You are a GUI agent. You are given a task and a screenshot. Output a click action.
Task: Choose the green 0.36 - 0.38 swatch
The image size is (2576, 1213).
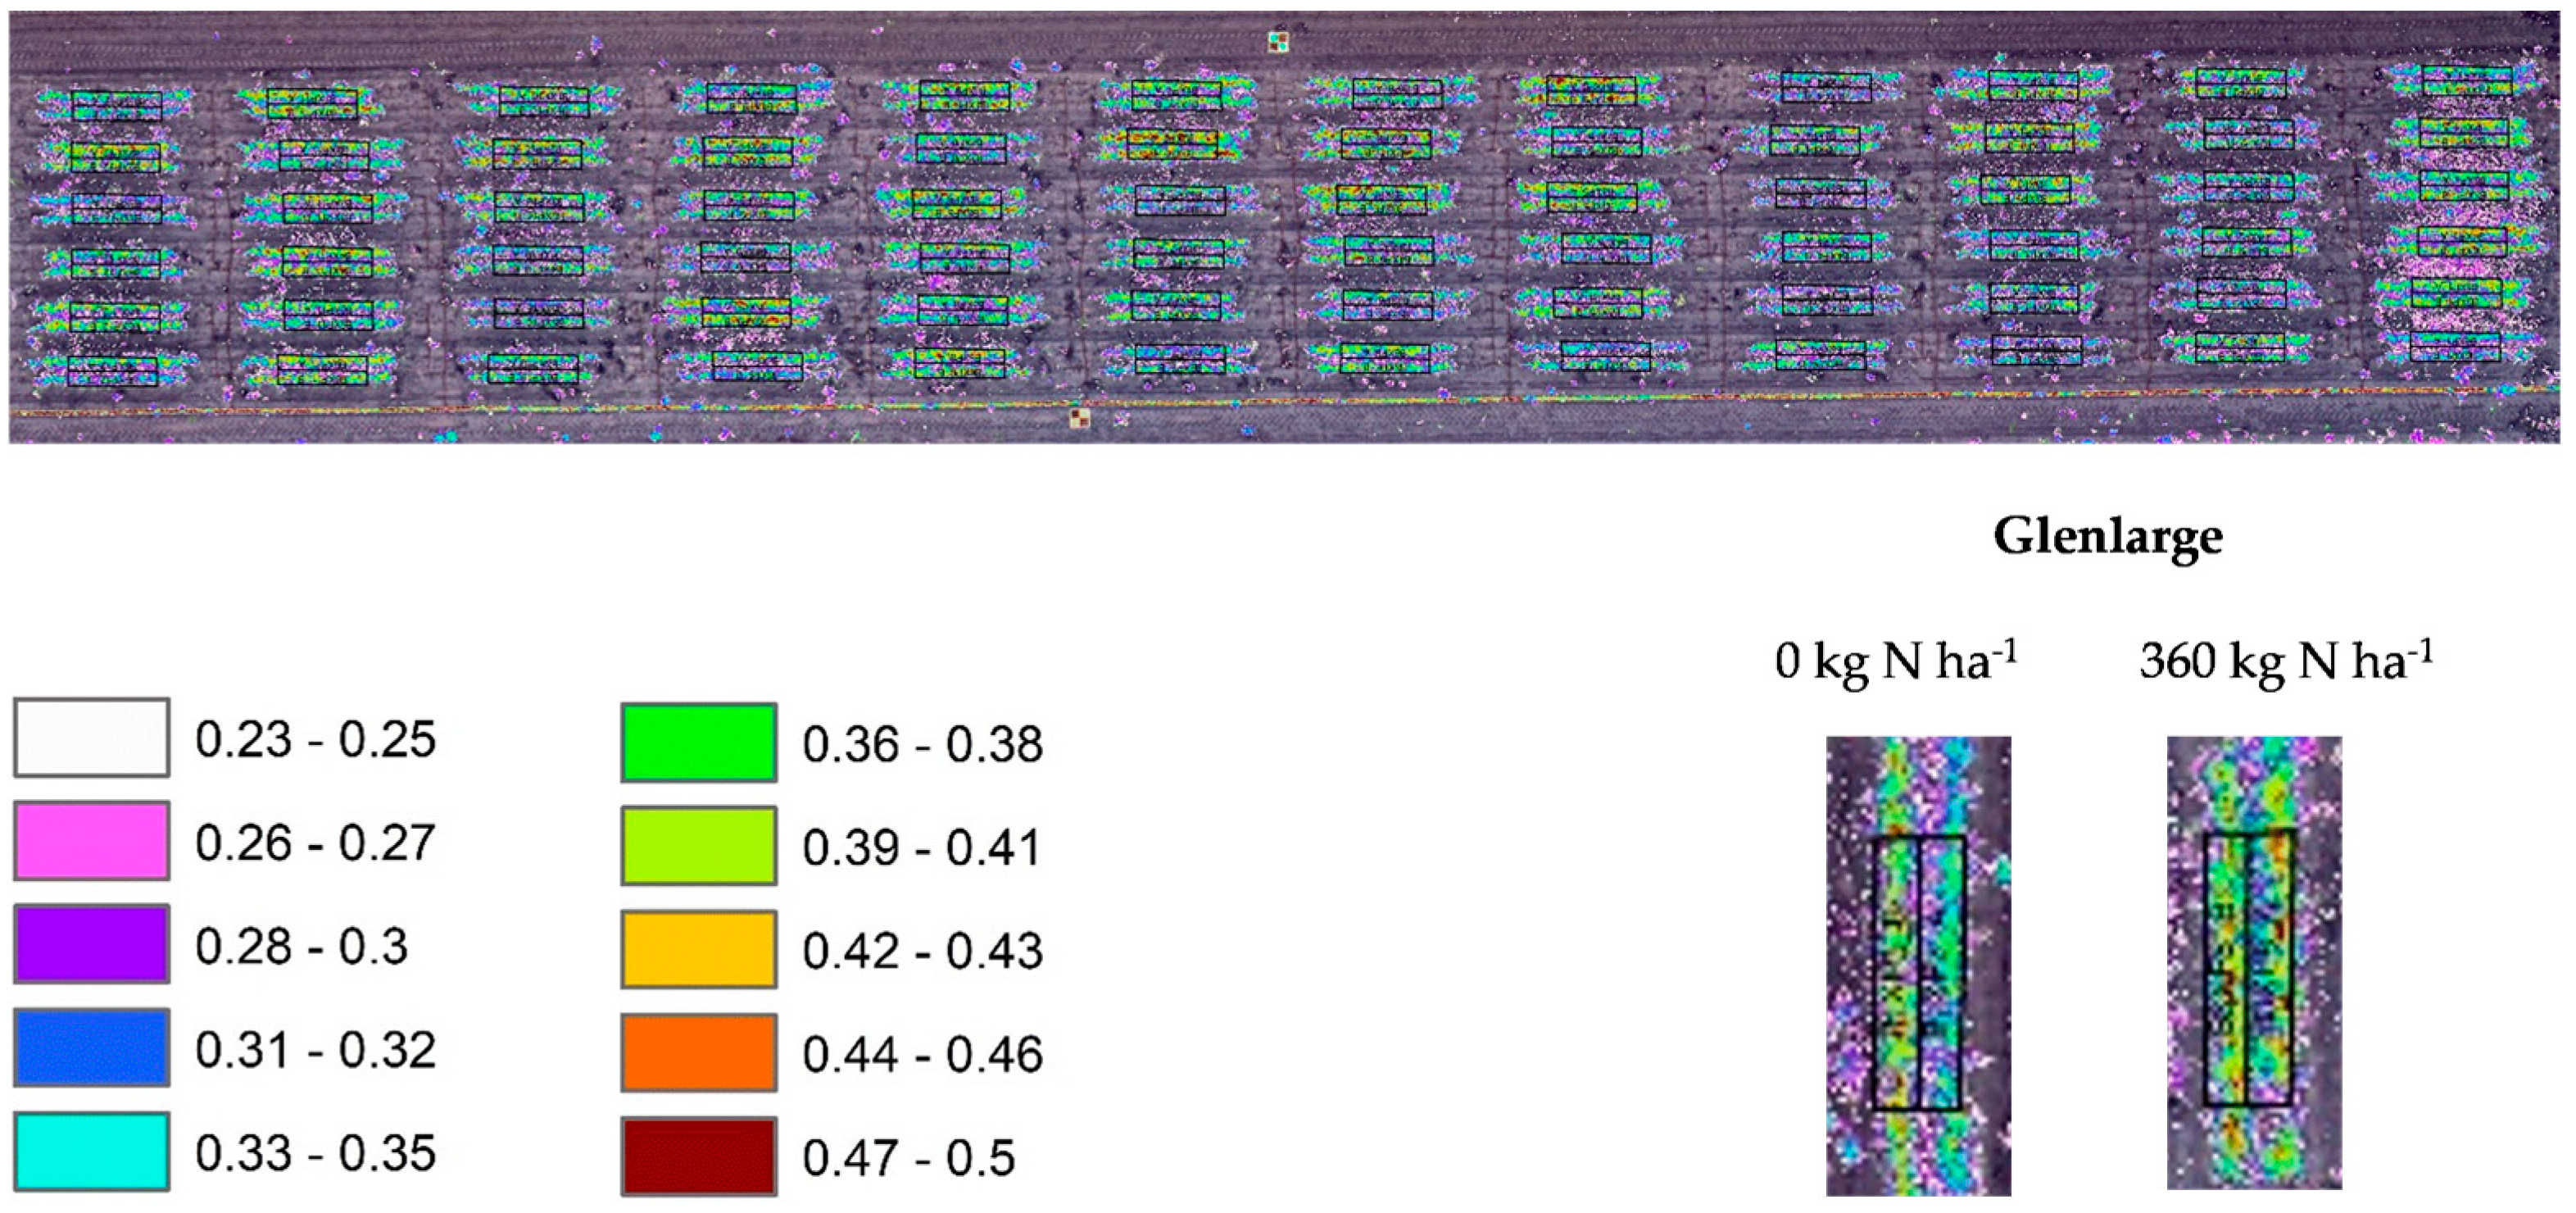coord(698,743)
